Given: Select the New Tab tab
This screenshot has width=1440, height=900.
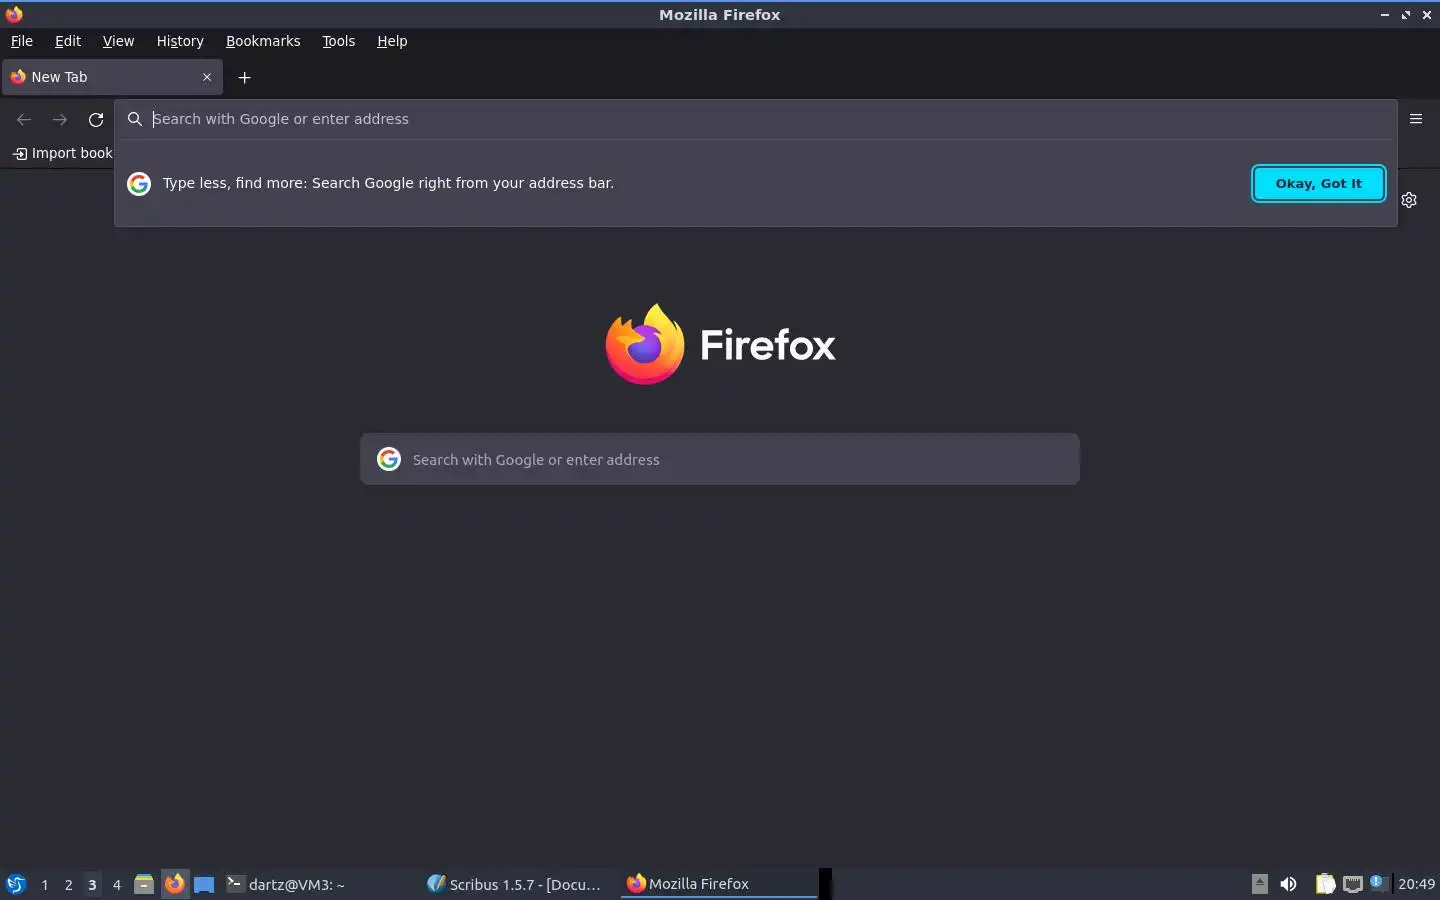Looking at the screenshot, I should 112,77.
